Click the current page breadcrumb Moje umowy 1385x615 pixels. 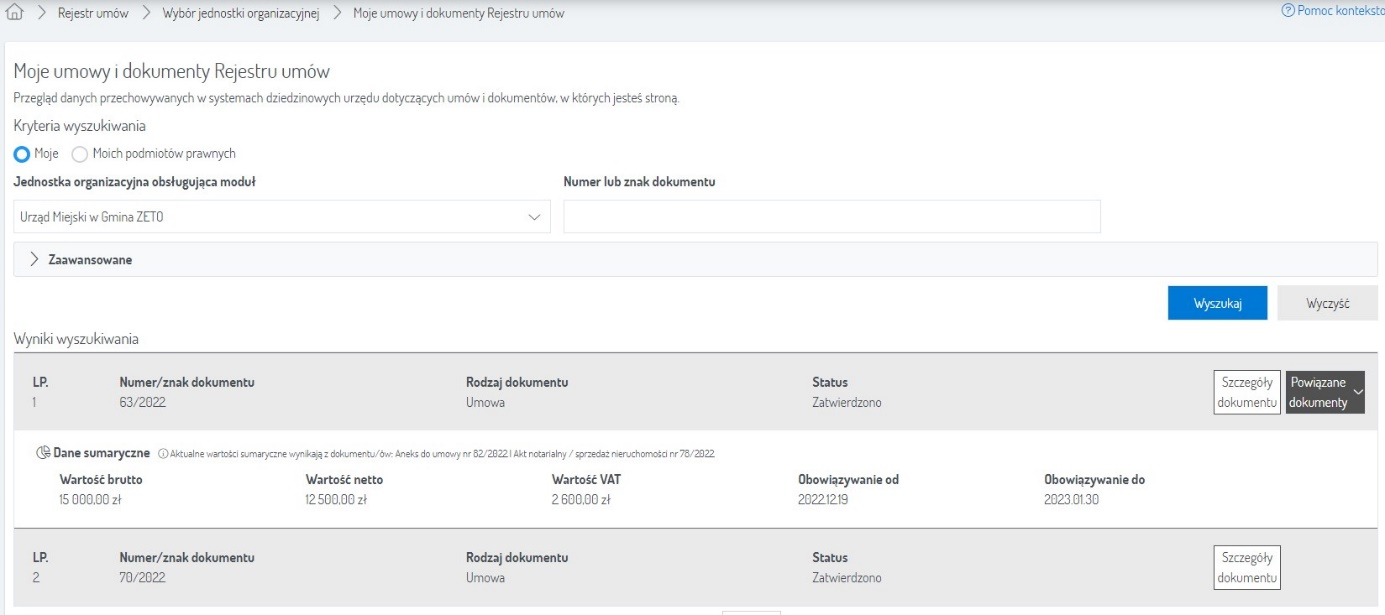tap(458, 14)
